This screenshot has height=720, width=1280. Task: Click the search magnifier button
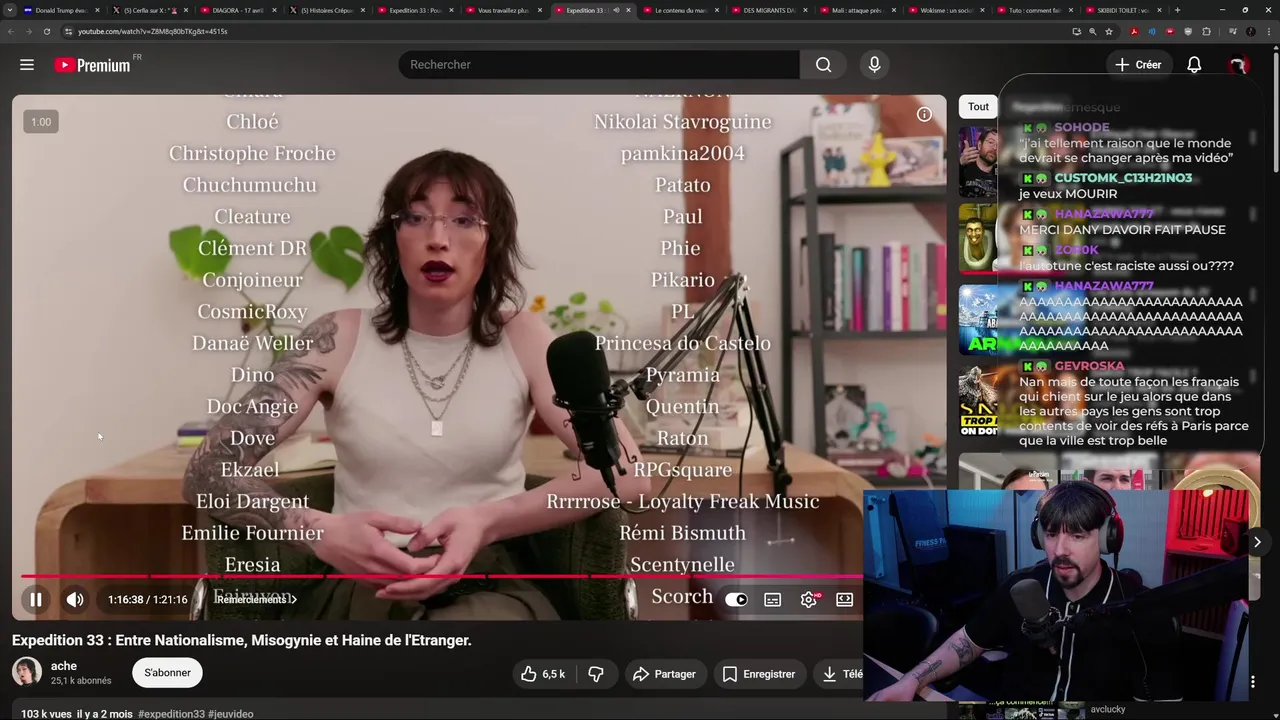tap(823, 65)
